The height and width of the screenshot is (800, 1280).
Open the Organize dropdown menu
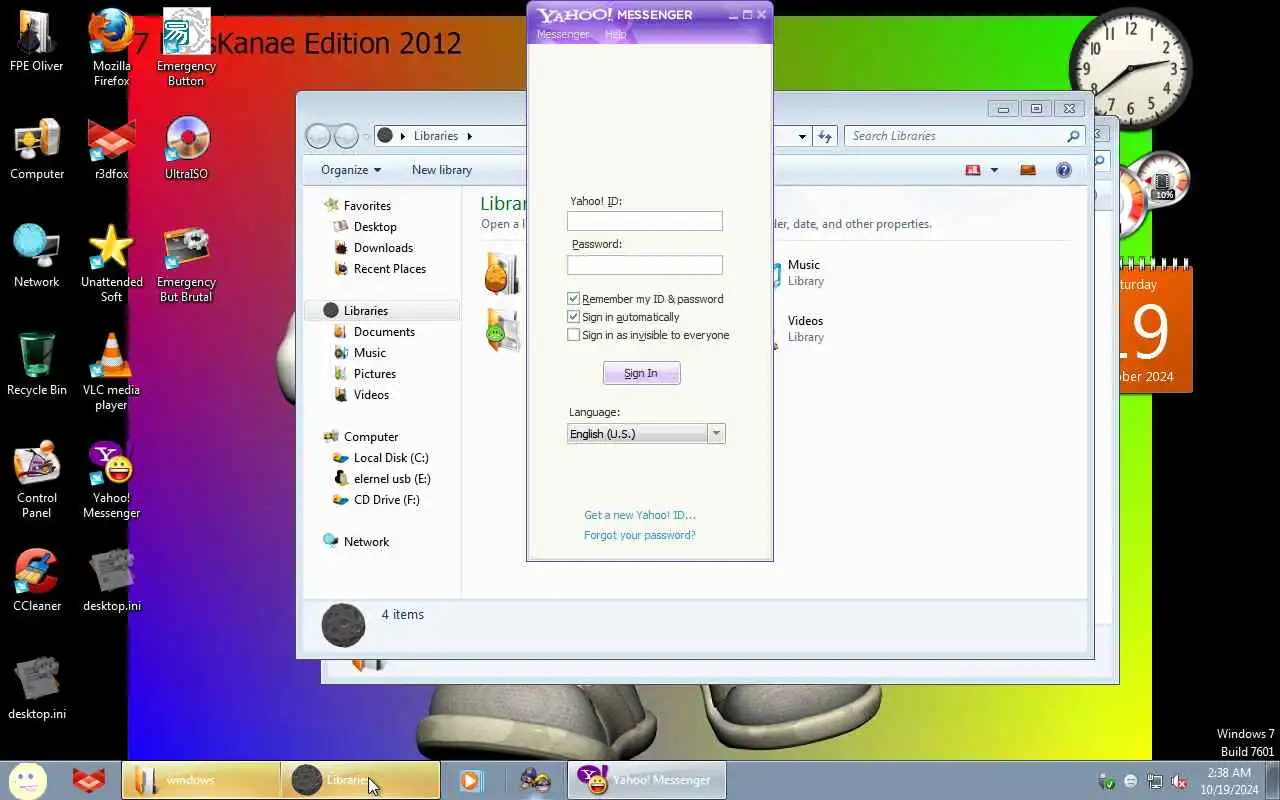(x=350, y=170)
